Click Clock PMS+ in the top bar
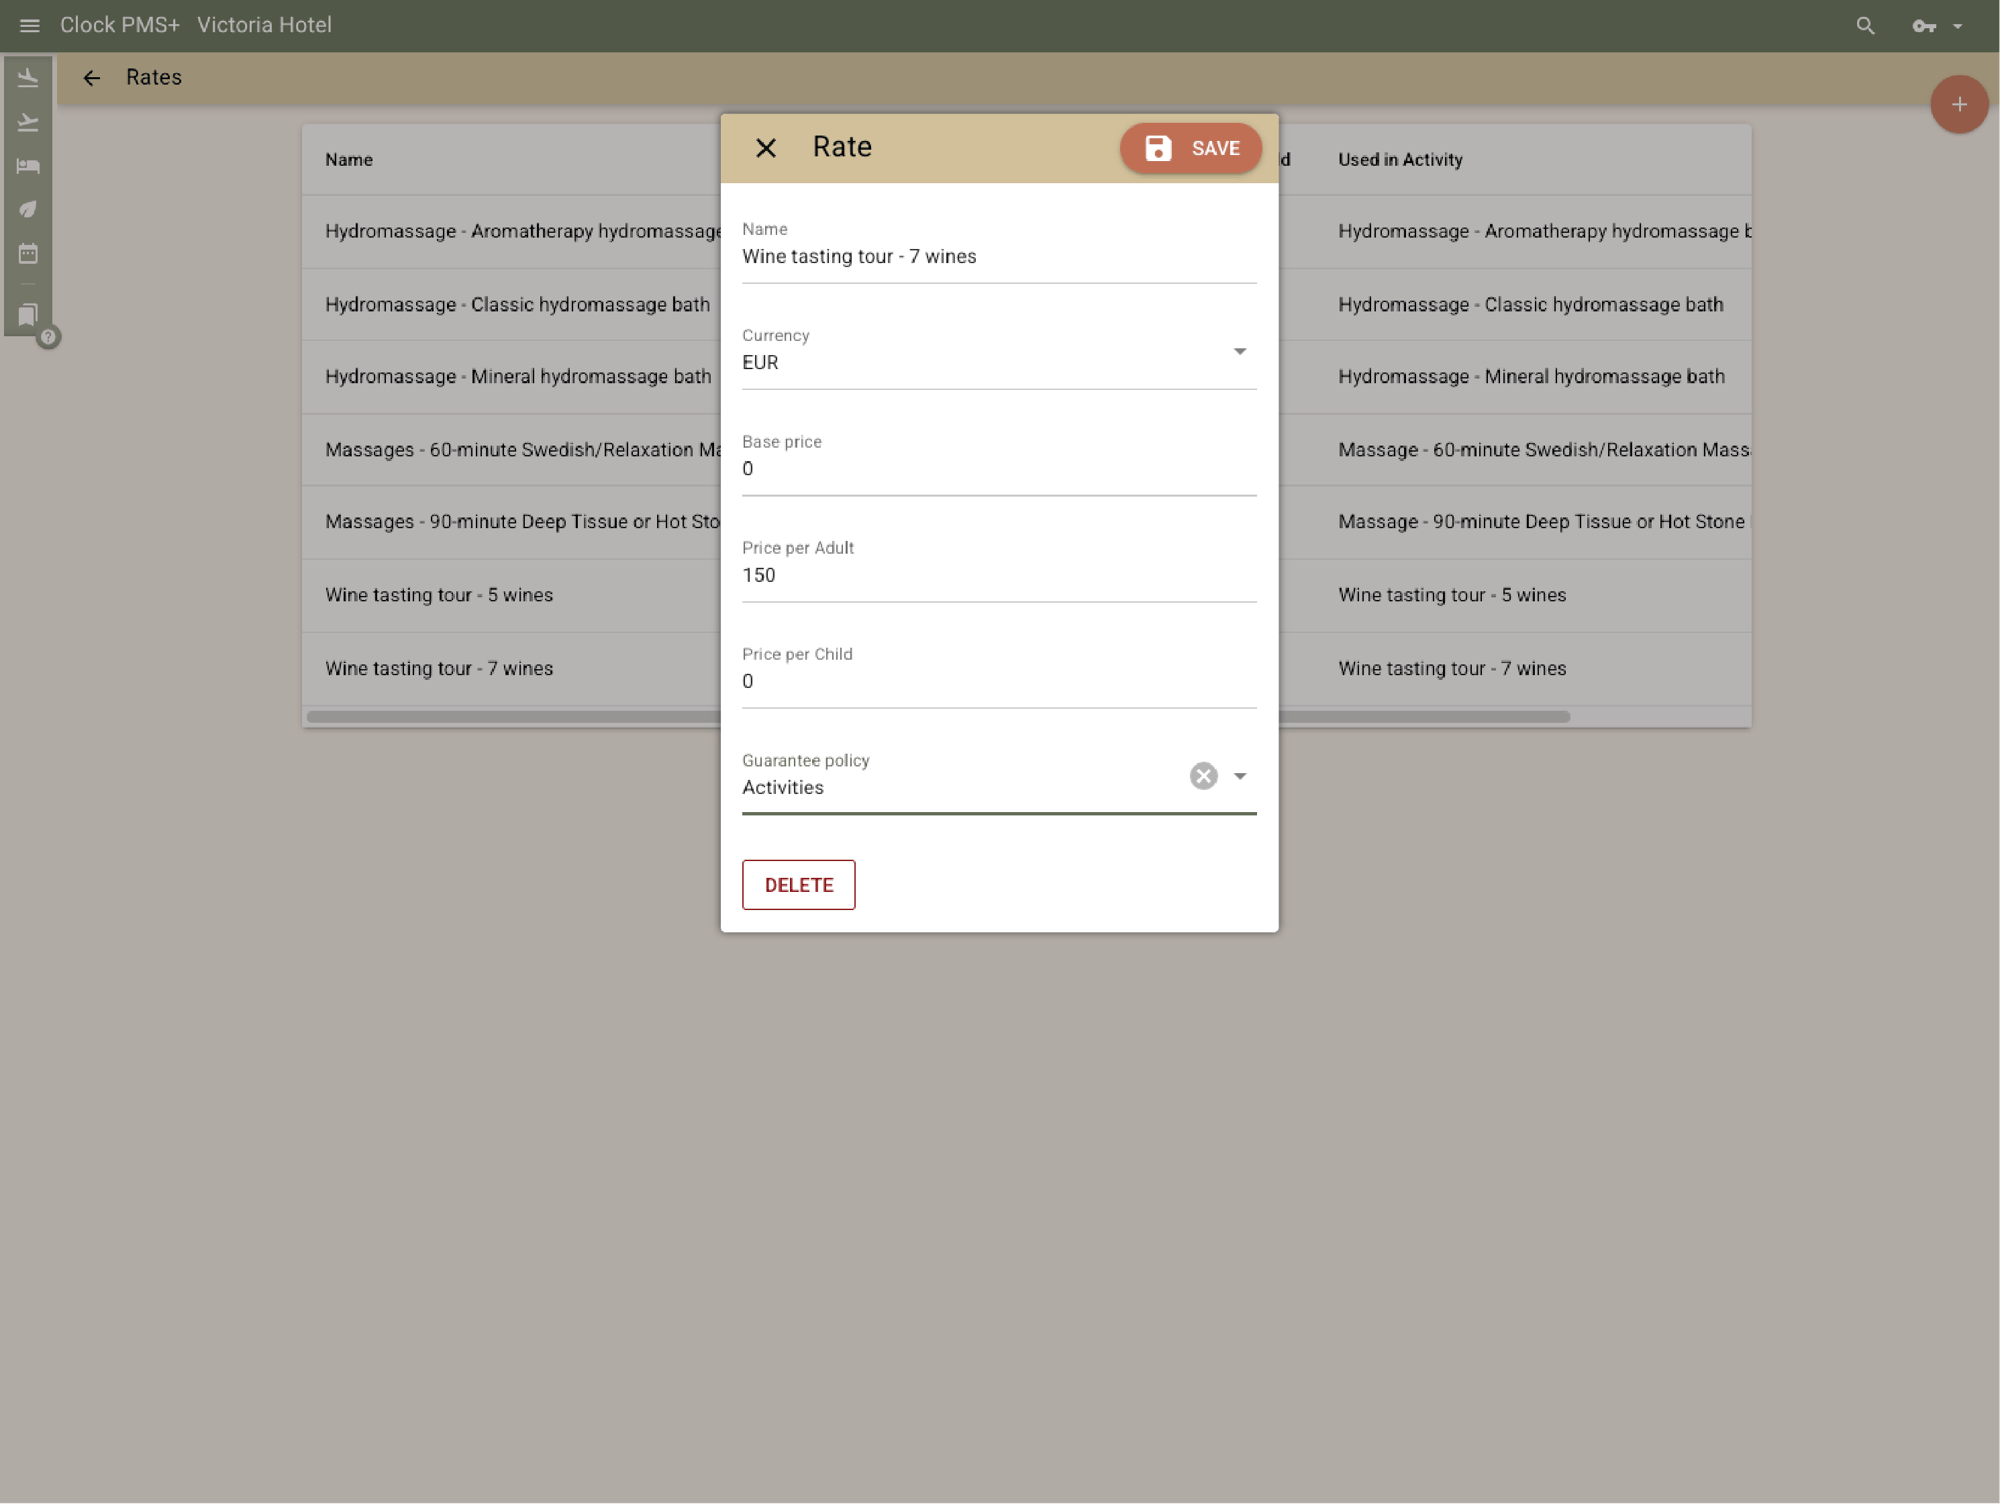2000x1504 pixels. [x=118, y=25]
